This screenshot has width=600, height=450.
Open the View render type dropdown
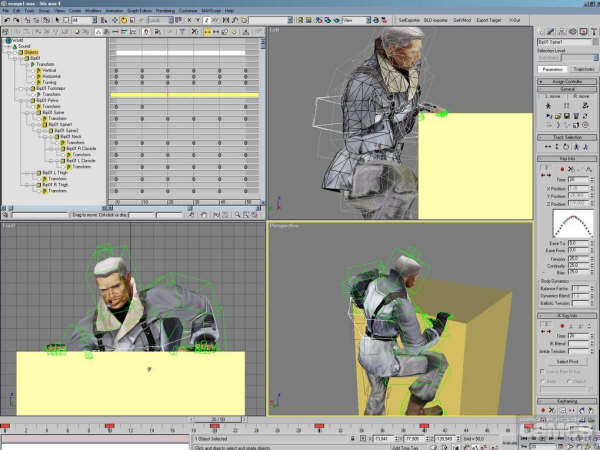pyautogui.click(x=368, y=20)
